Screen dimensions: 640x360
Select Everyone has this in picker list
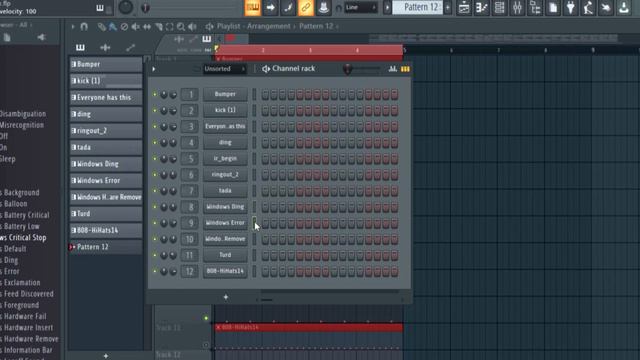[106, 98]
